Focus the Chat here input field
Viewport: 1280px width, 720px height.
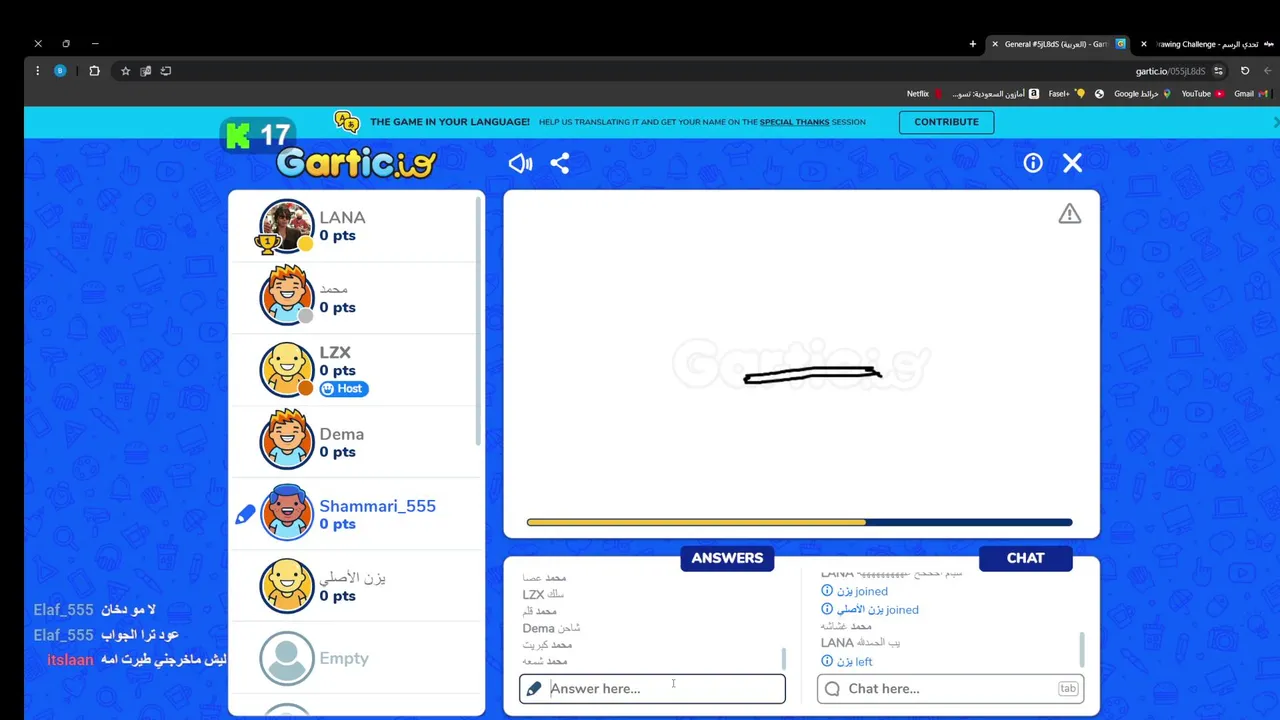pyautogui.click(x=950, y=688)
